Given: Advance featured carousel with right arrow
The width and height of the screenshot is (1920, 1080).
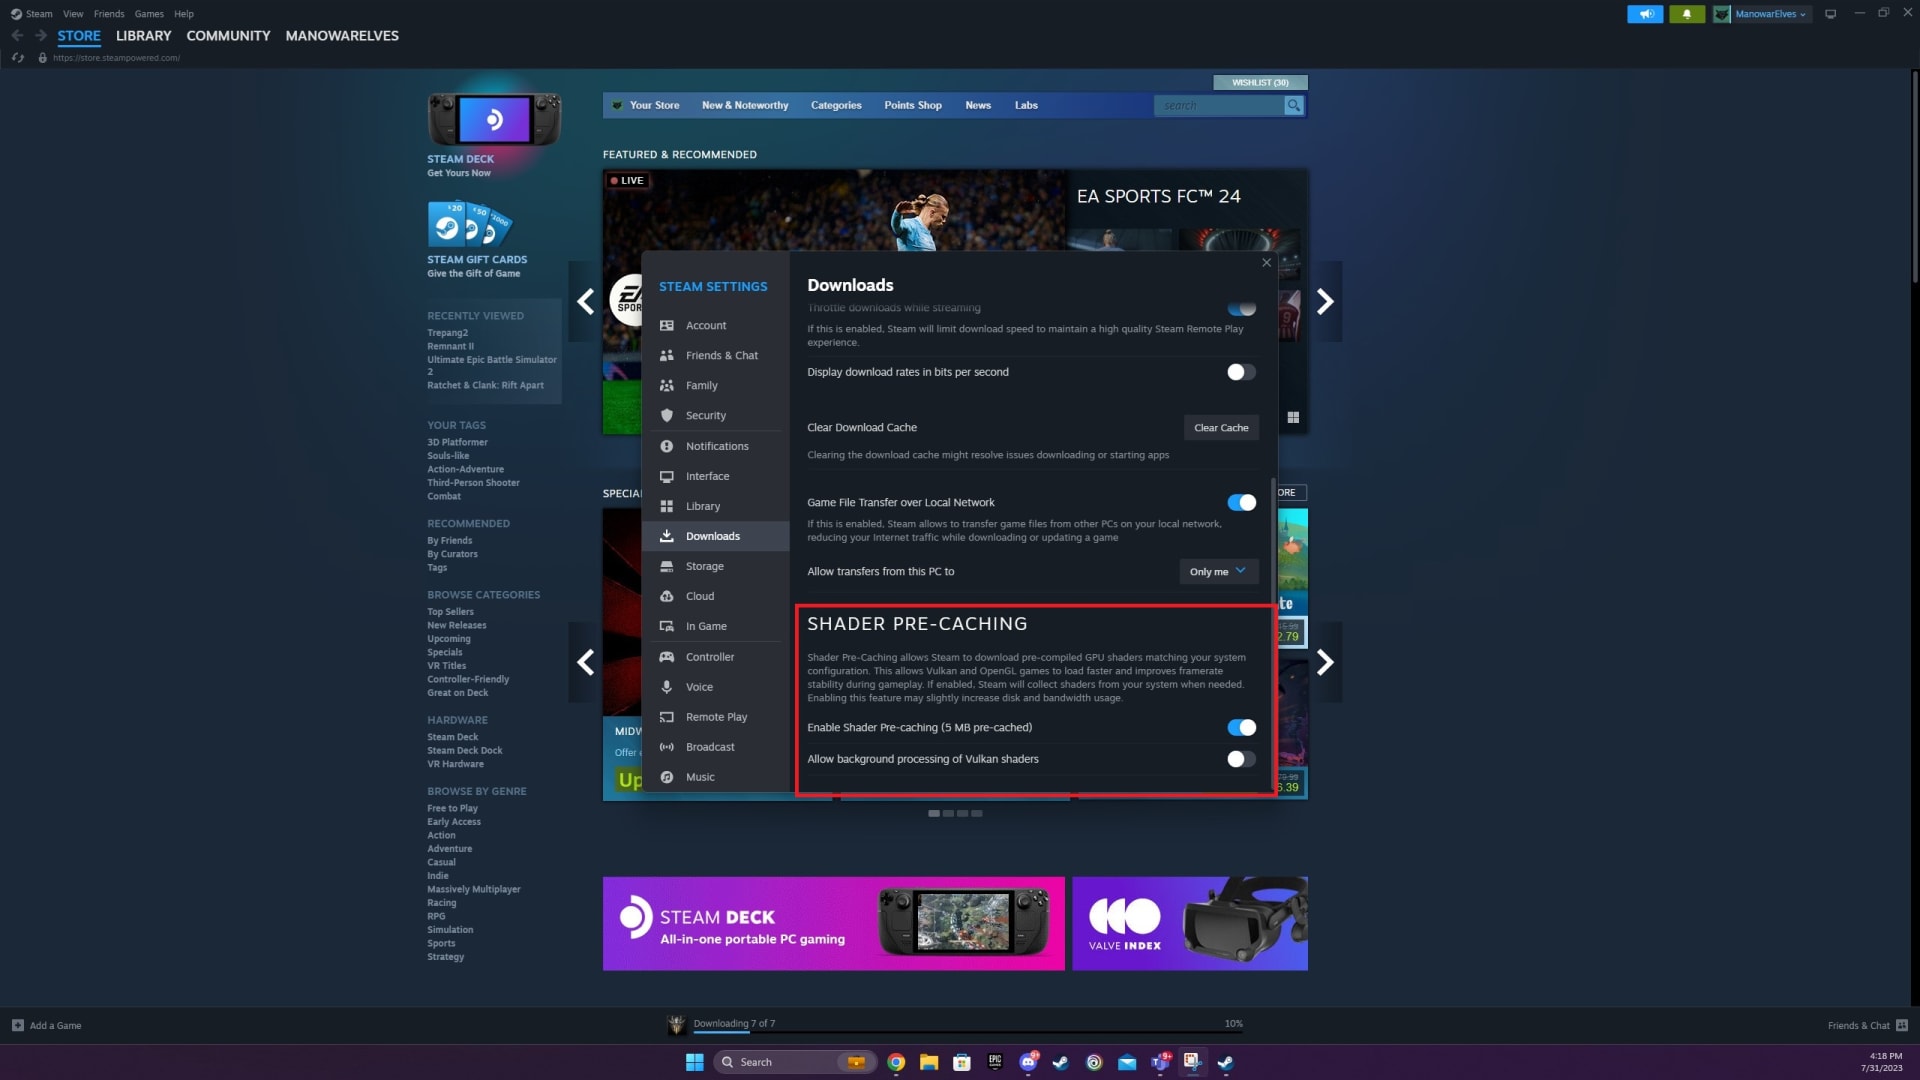Looking at the screenshot, I should tap(1326, 302).
